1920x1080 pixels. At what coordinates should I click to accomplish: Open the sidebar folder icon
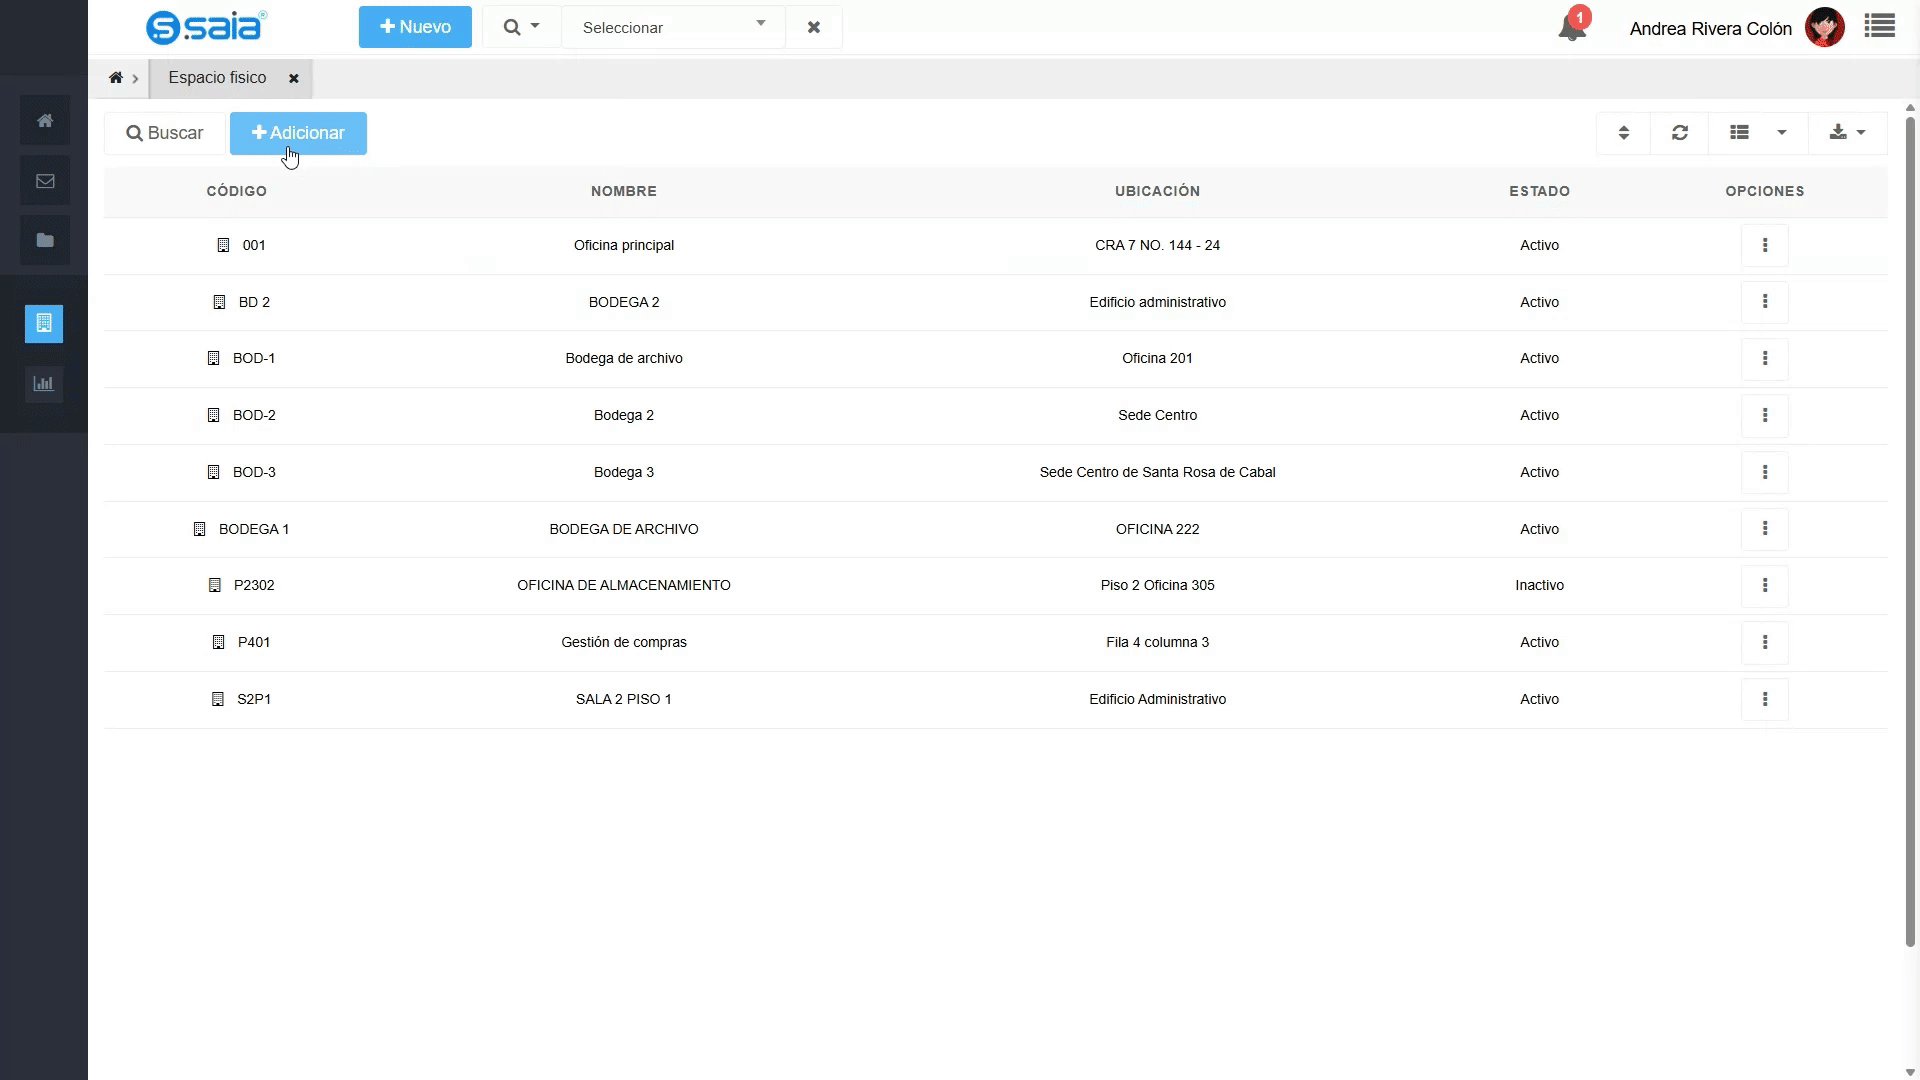(45, 240)
